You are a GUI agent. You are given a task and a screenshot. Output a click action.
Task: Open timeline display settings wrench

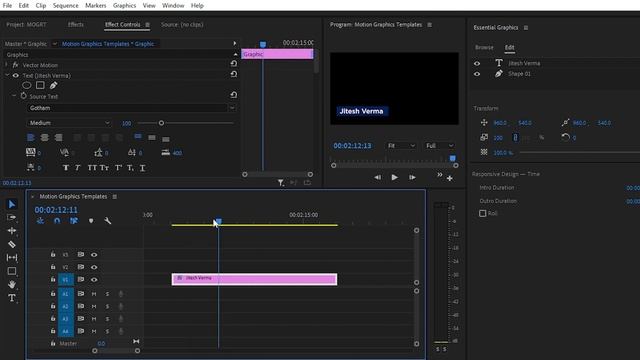point(108,221)
